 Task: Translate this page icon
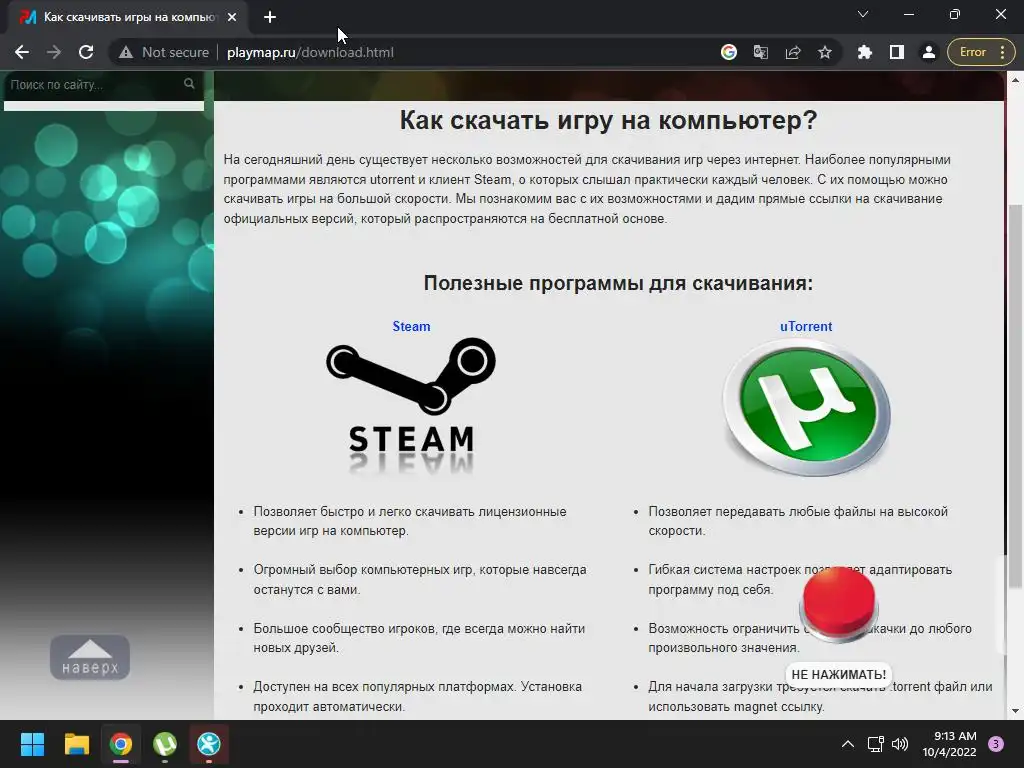[x=761, y=52]
